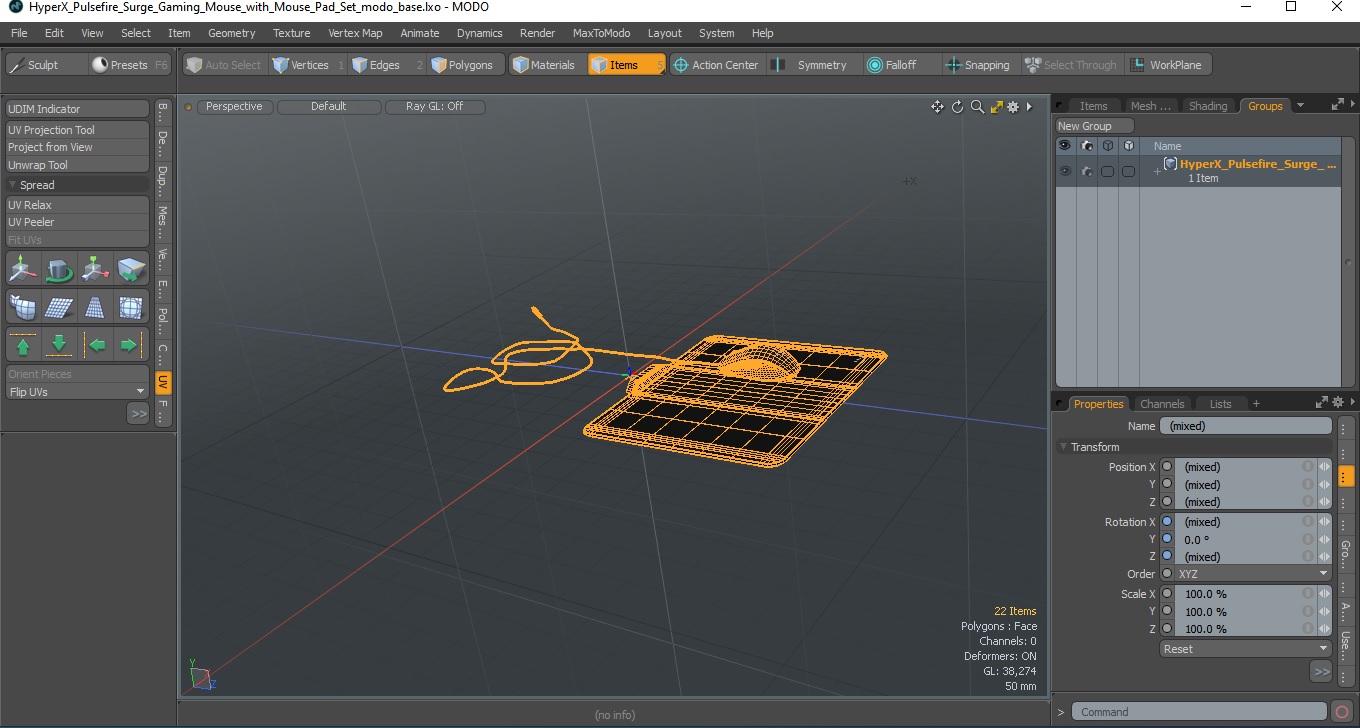Toggle Position X keyframe dot

pos(1166,467)
